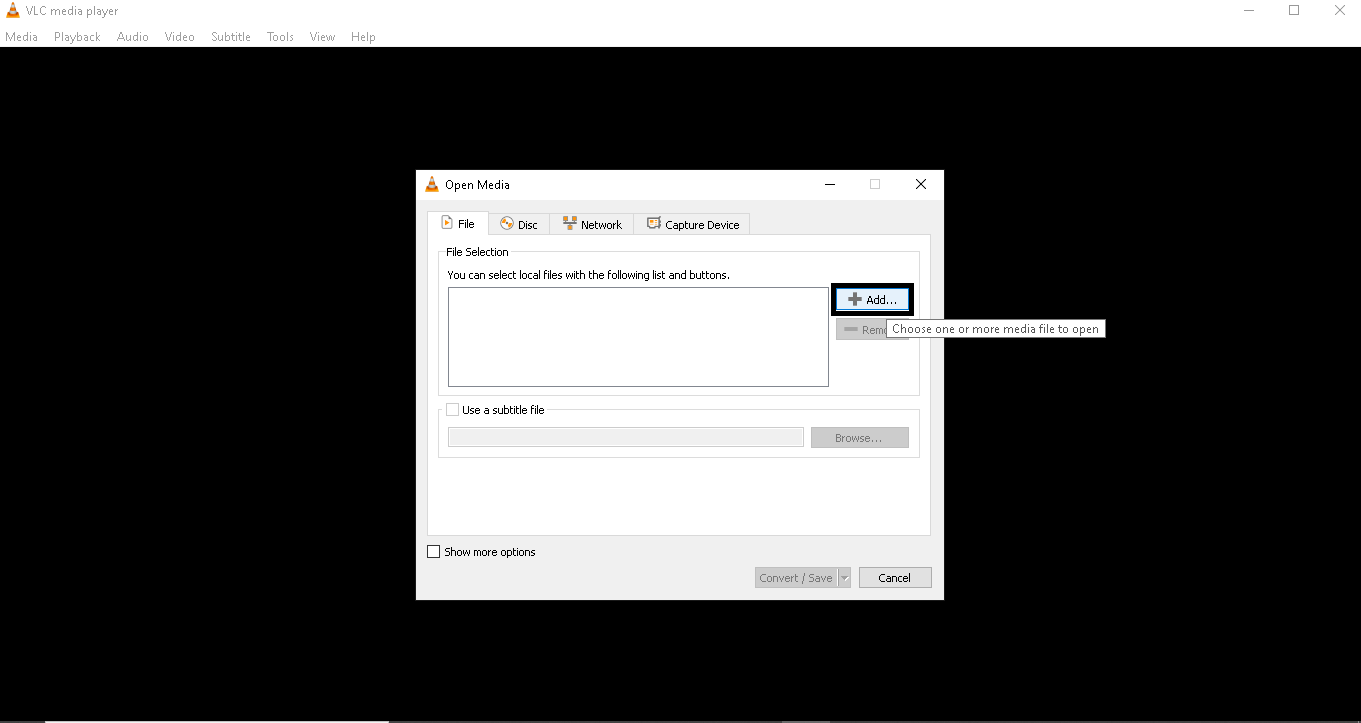1361x723 pixels.
Task: Open the View menu
Action: (322, 37)
